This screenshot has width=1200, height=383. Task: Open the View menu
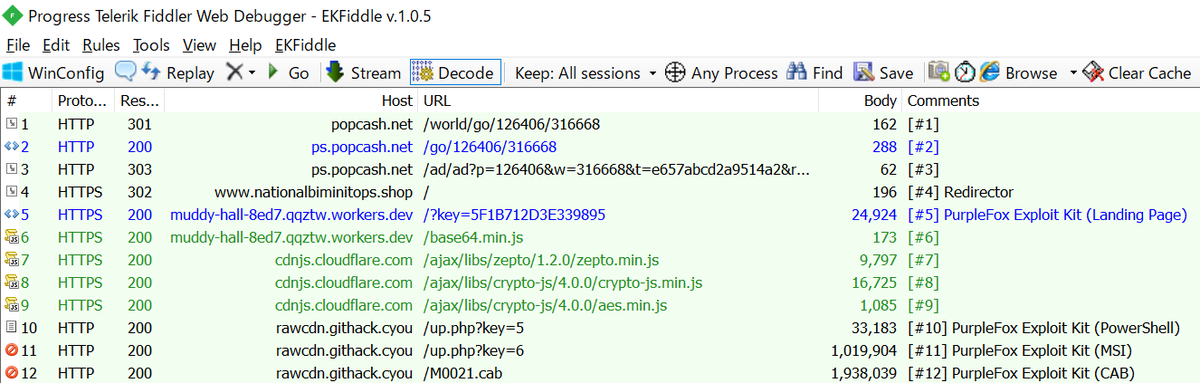200,45
